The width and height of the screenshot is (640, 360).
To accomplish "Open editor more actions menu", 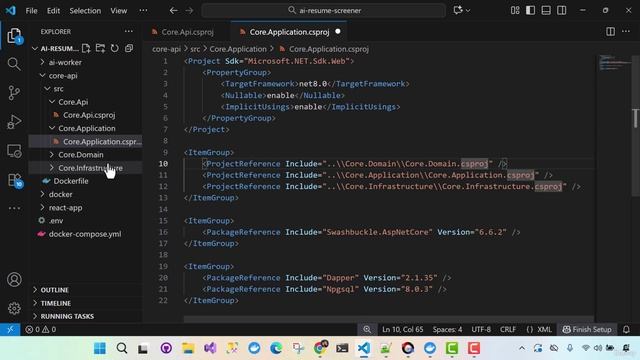I will click(x=626, y=31).
